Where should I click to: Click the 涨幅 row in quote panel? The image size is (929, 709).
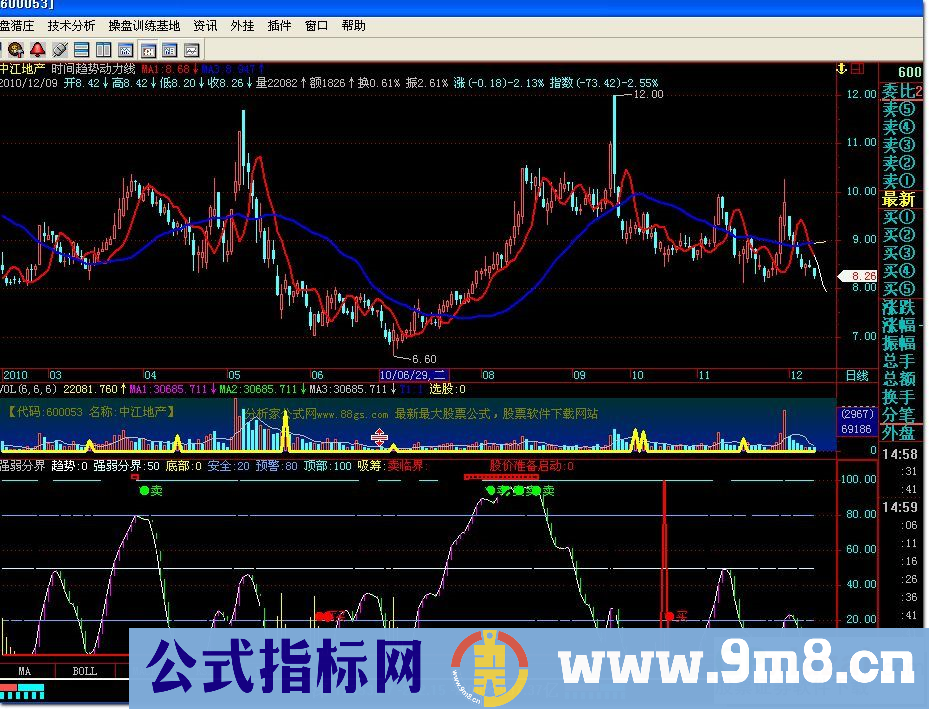point(899,325)
